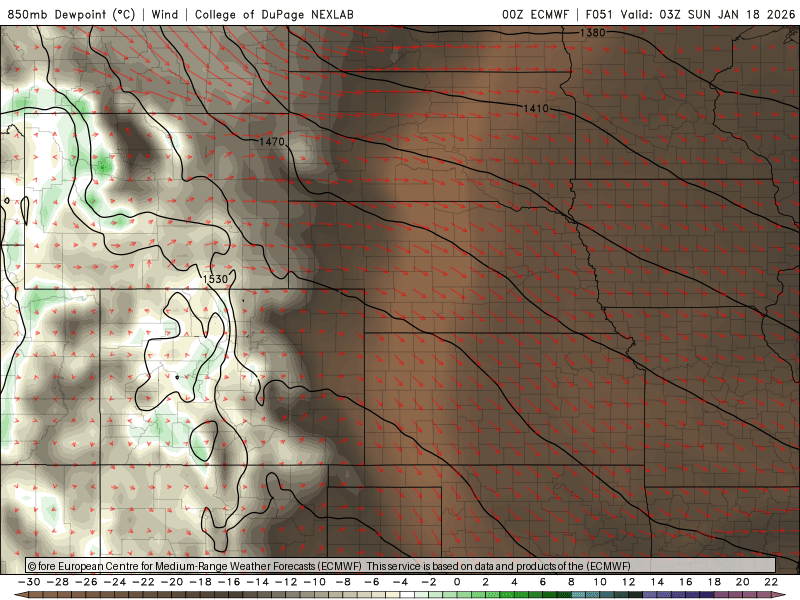Click the -30 value on the color scale
This screenshot has height=600, width=800.
[x=29, y=582]
